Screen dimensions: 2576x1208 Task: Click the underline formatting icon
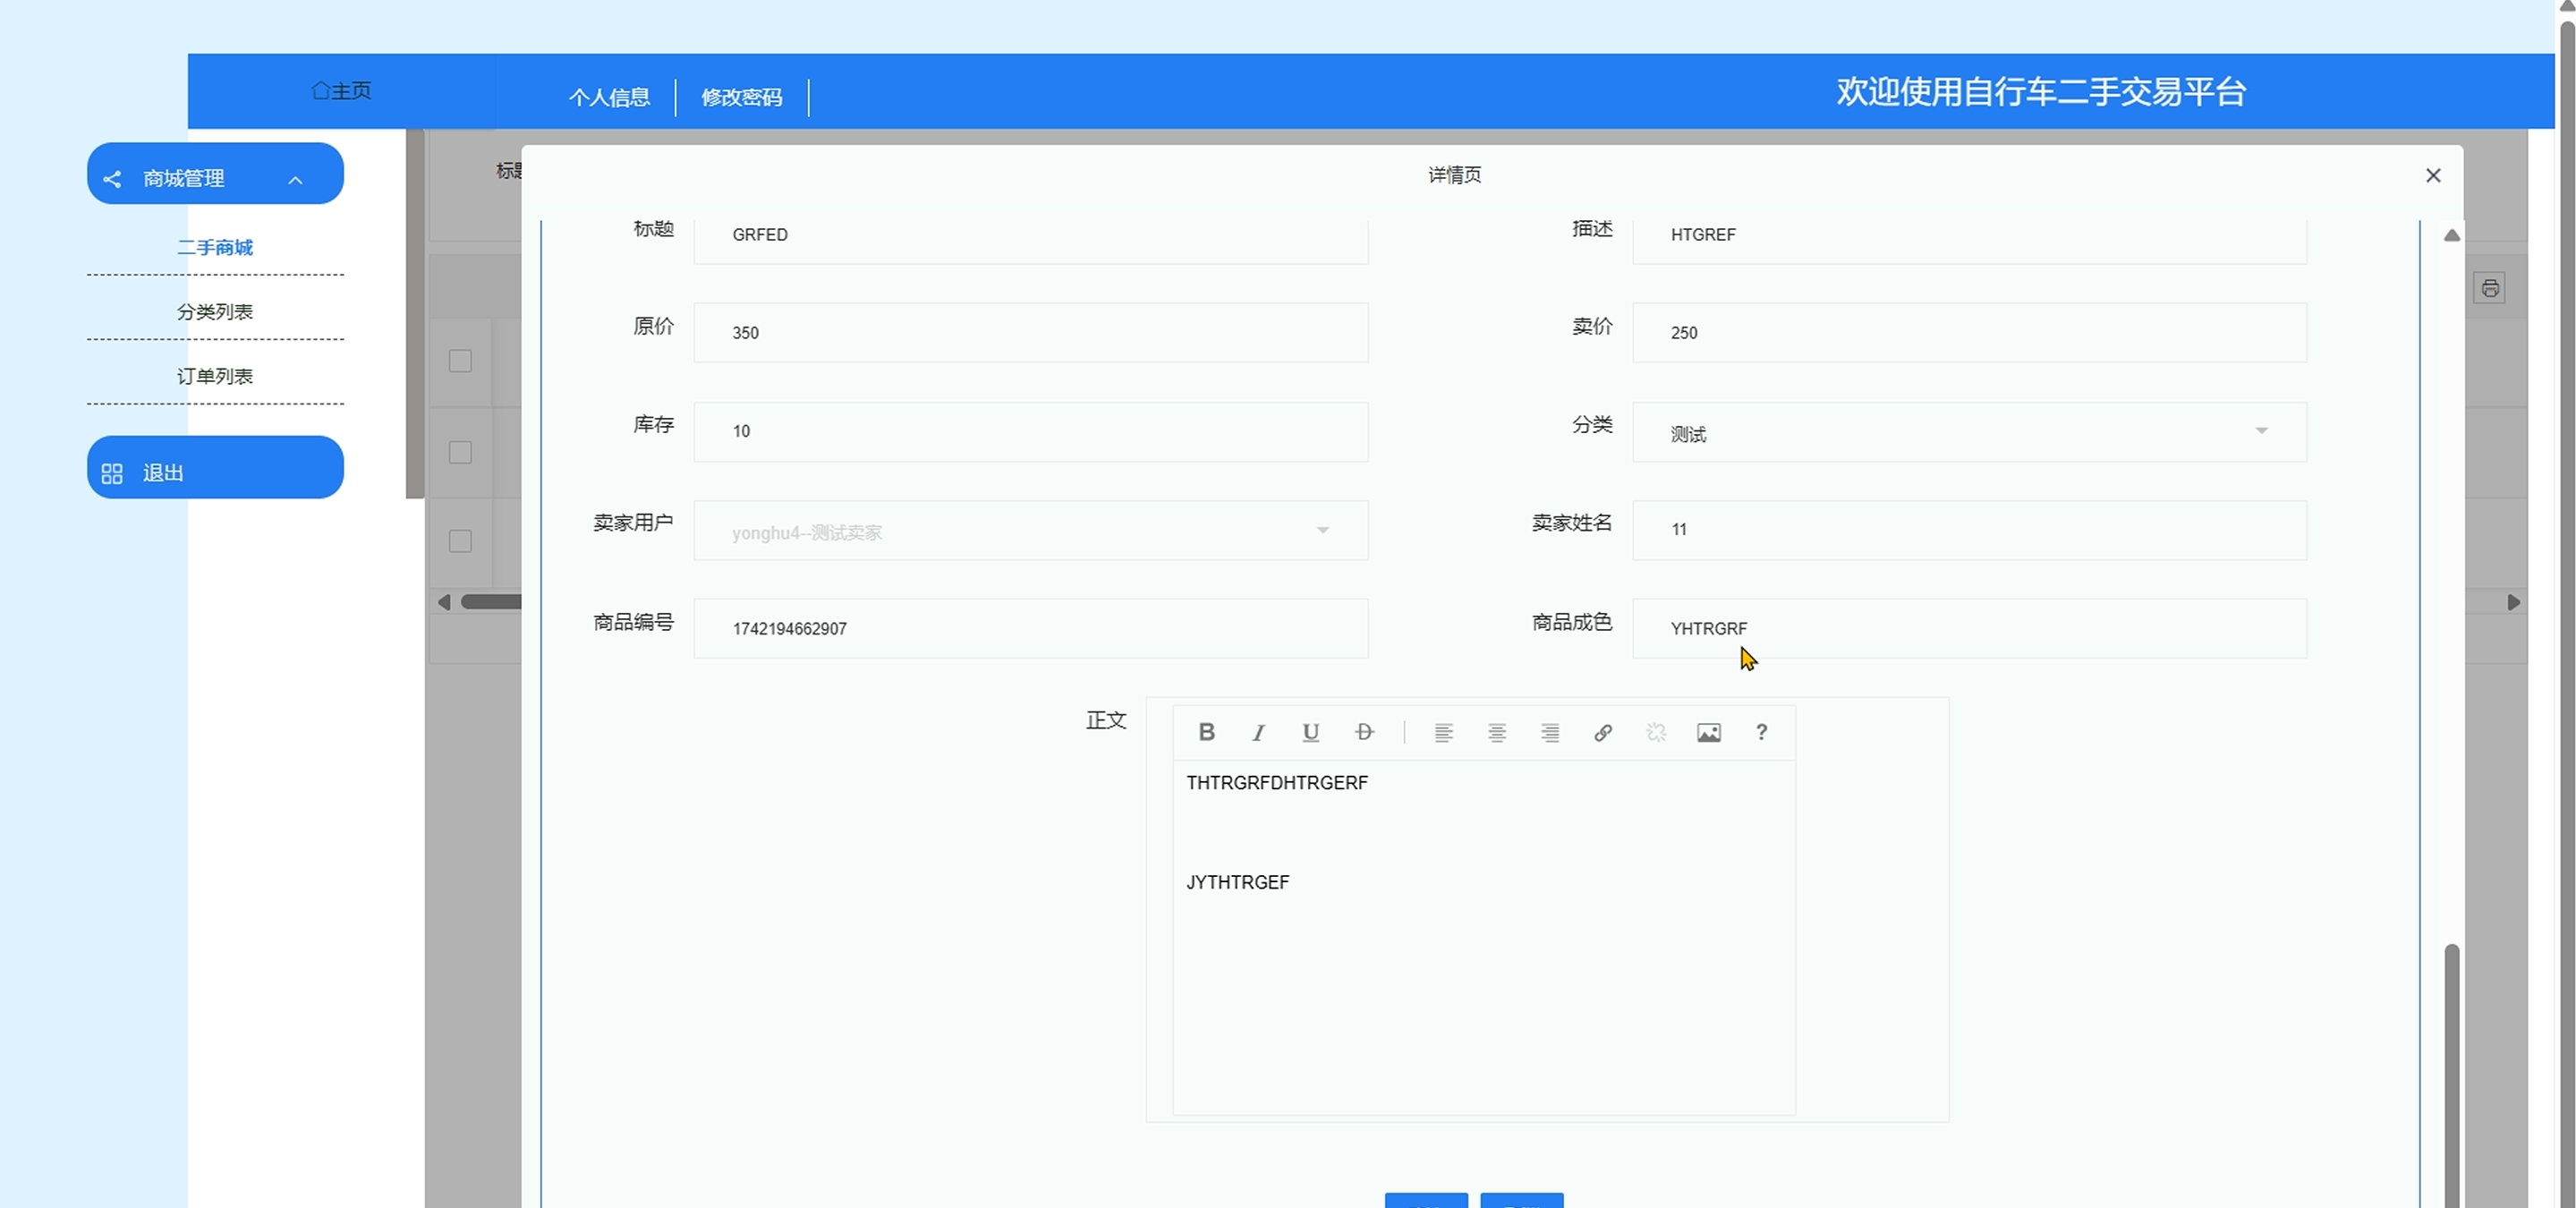click(x=1310, y=732)
